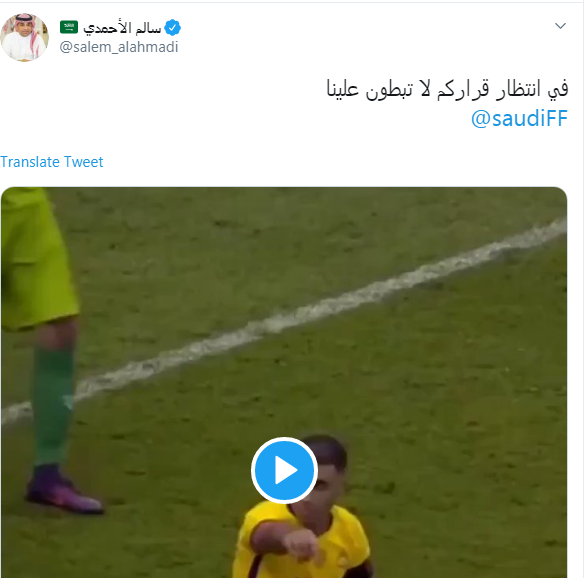This screenshot has width=585, height=578.
Task: Click the lime shorts in video corner
Action: tap(37, 259)
